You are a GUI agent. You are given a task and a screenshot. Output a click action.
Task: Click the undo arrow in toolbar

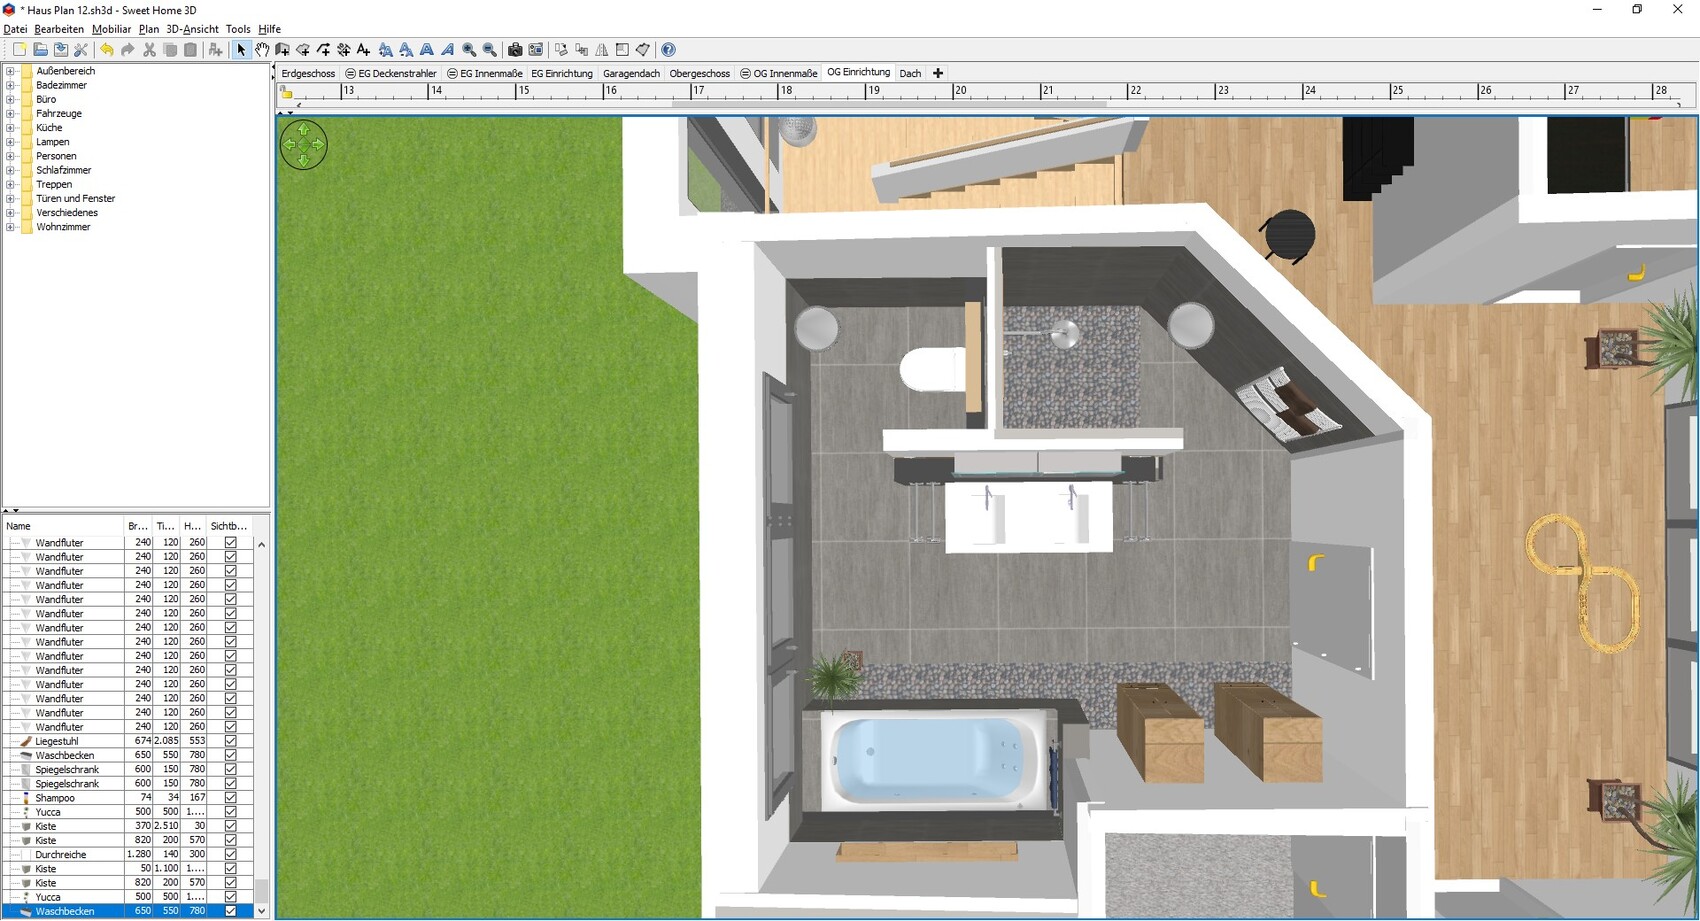coord(107,50)
